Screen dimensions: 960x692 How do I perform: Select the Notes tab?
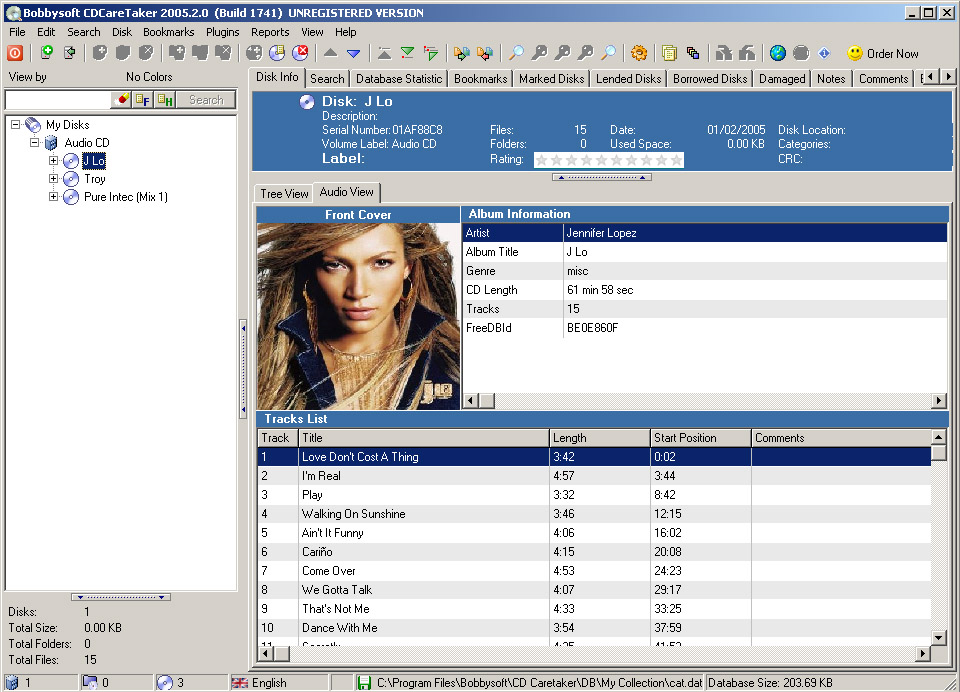click(x=831, y=78)
